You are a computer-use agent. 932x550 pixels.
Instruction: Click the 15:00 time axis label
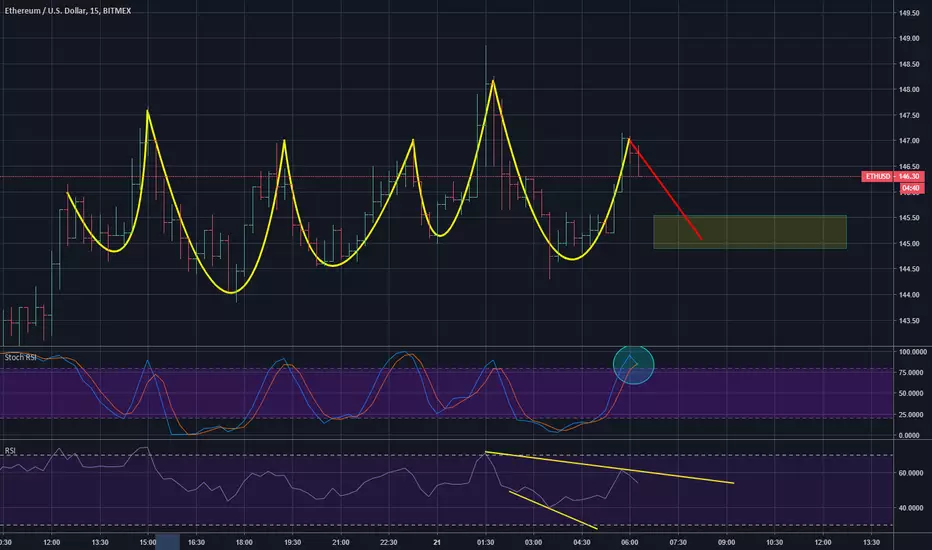point(148,542)
